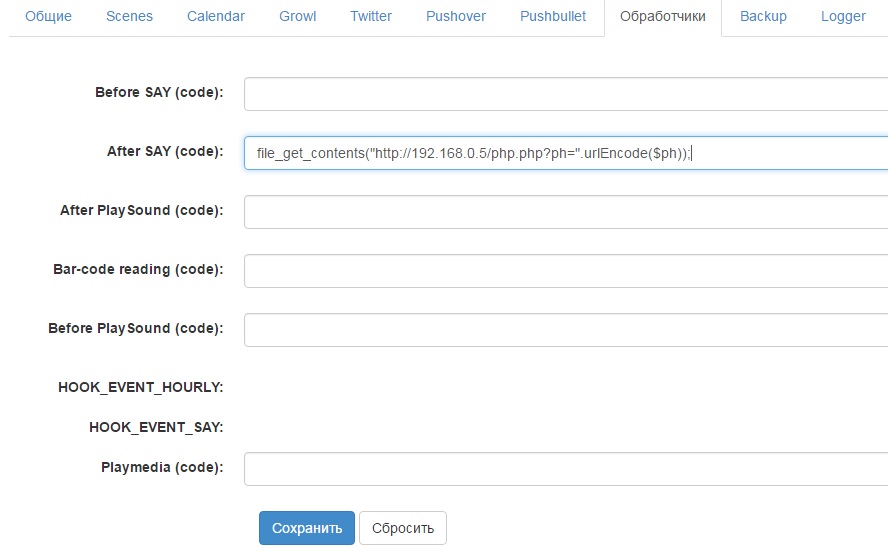The width and height of the screenshot is (888, 560).
Task: Switch to the Logger tab
Action: tap(843, 17)
